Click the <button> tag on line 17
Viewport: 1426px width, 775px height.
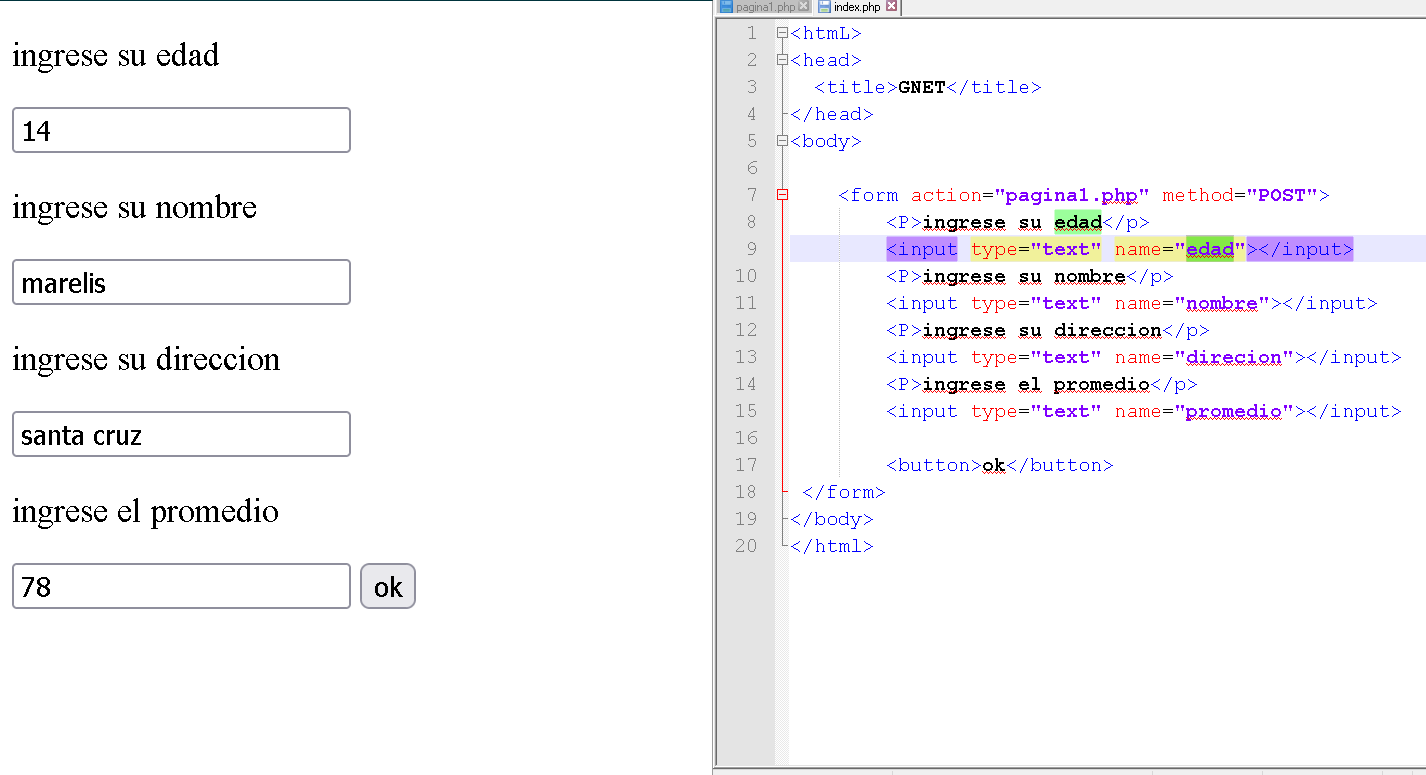click(x=934, y=465)
